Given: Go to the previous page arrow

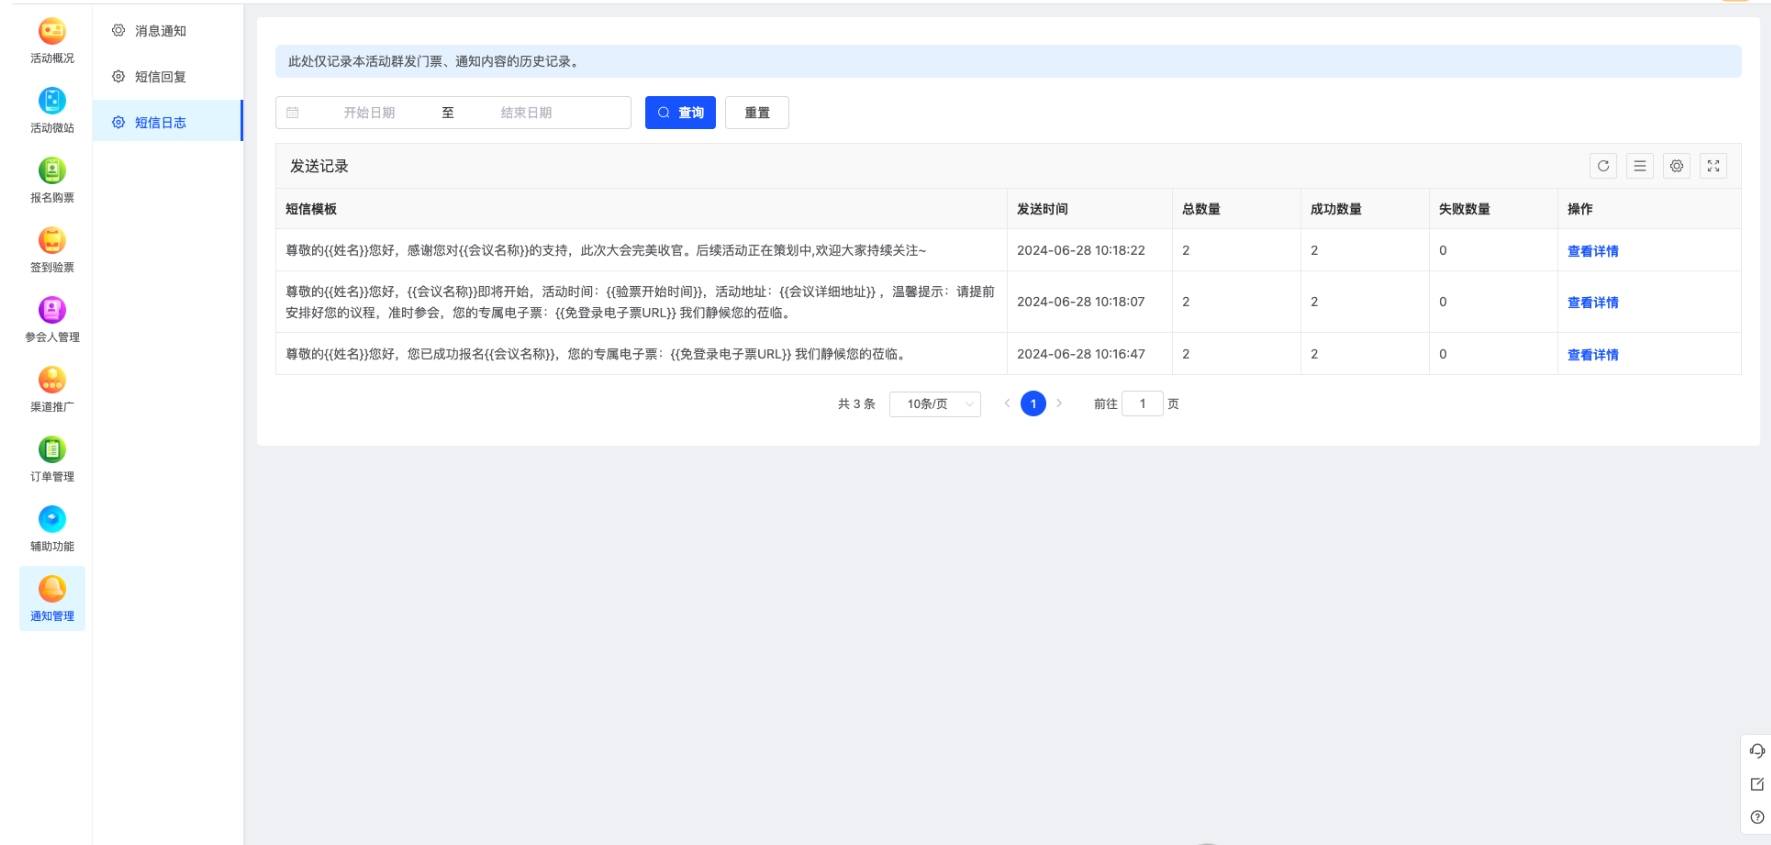Looking at the screenshot, I should click(x=1007, y=403).
